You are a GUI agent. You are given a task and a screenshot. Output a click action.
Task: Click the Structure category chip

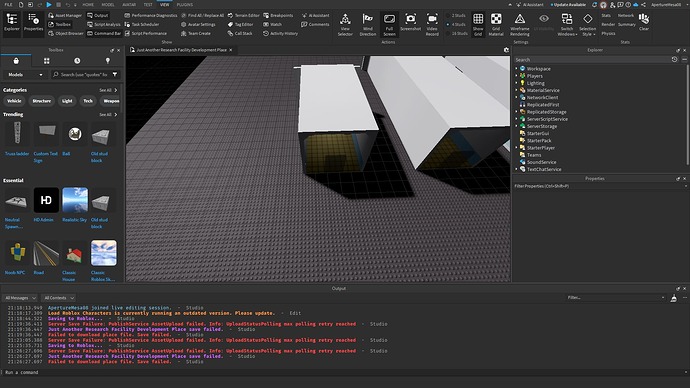42,101
